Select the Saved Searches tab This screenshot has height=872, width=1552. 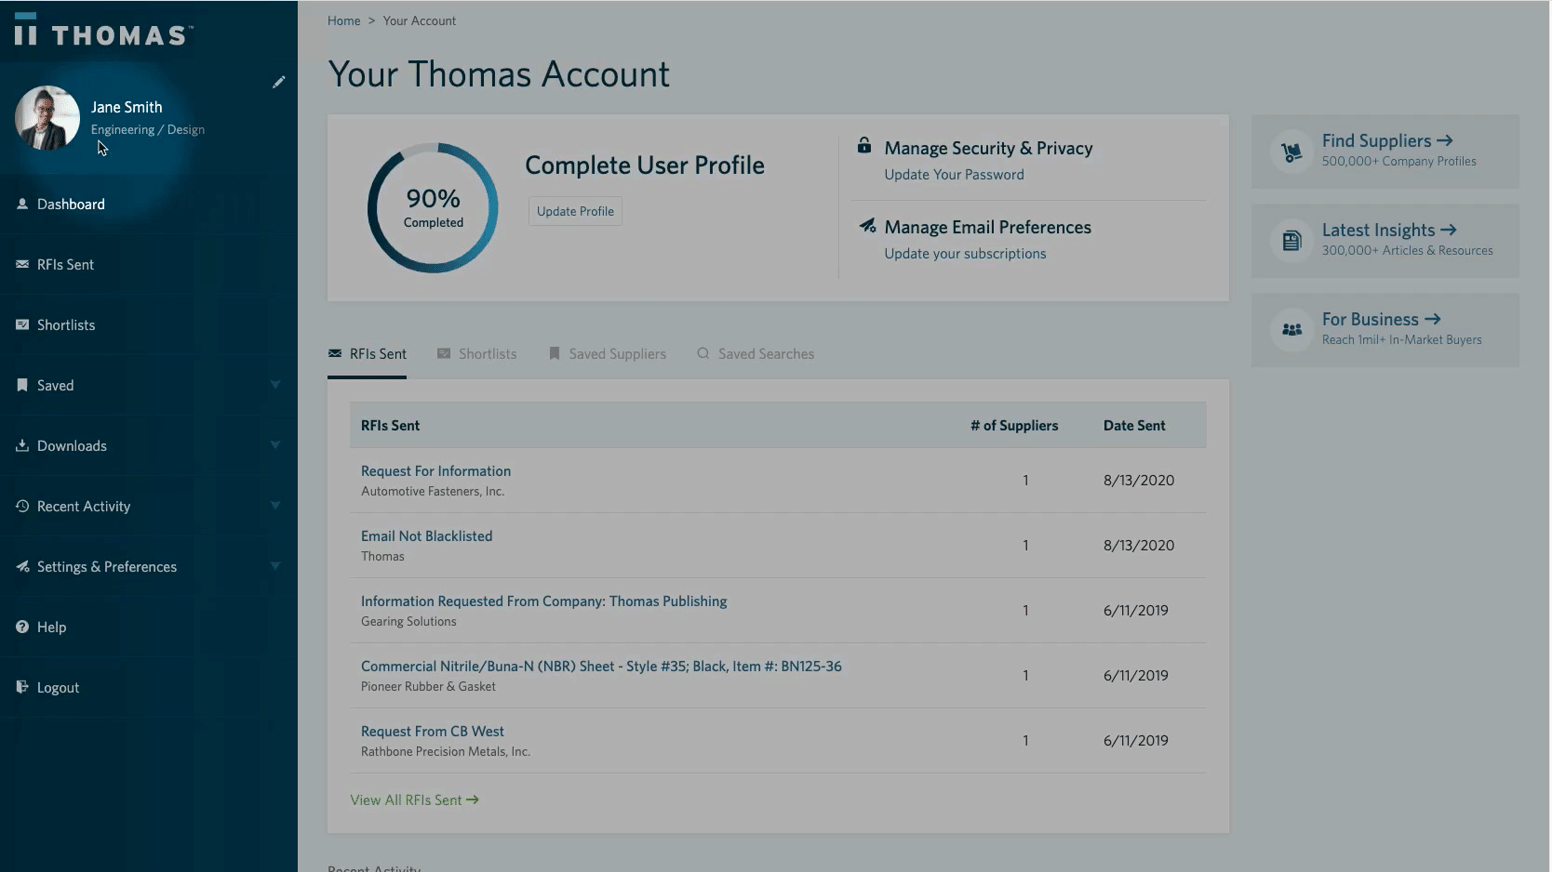(x=756, y=354)
